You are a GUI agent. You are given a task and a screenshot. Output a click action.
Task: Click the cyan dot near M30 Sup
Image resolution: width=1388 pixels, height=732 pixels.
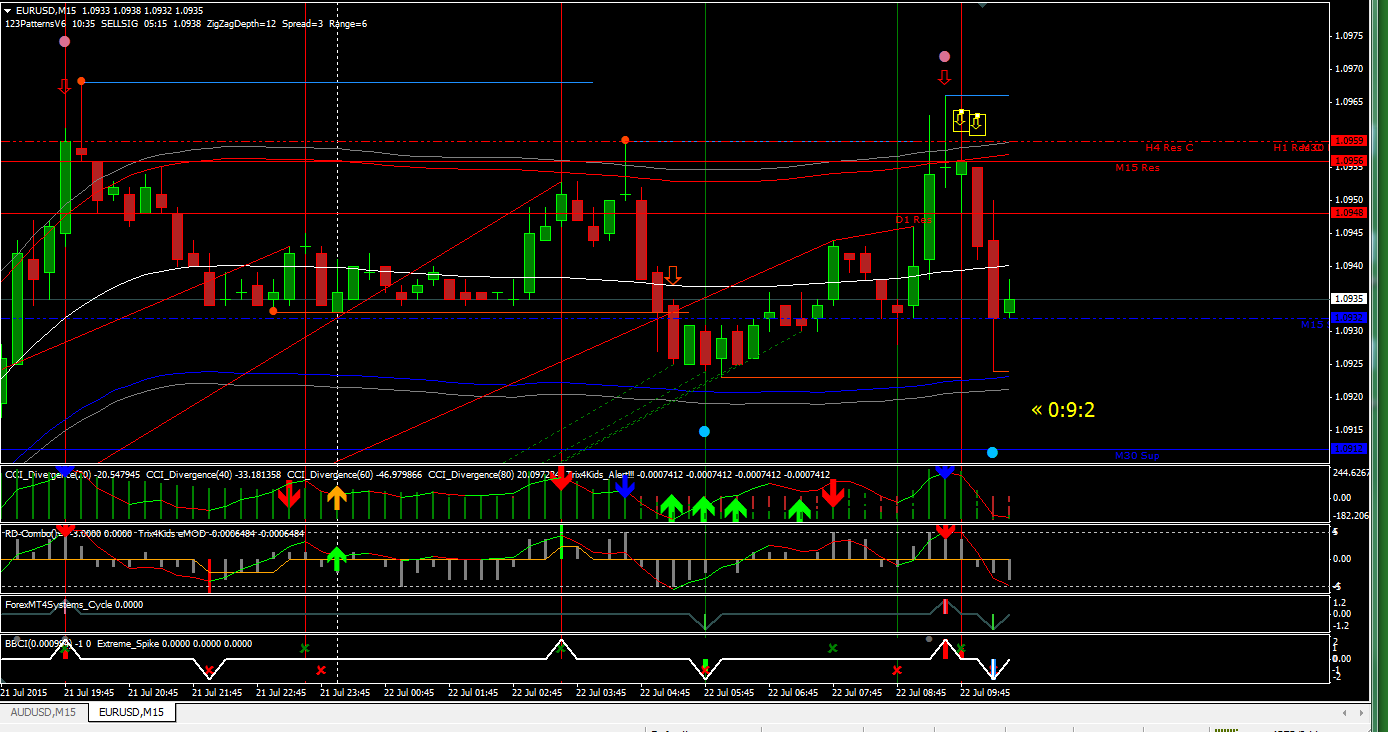pyautogui.click(x=992, y=453)
